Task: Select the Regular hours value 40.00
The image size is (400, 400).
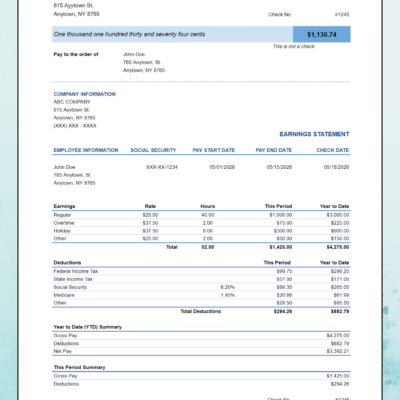Action: 208,215
